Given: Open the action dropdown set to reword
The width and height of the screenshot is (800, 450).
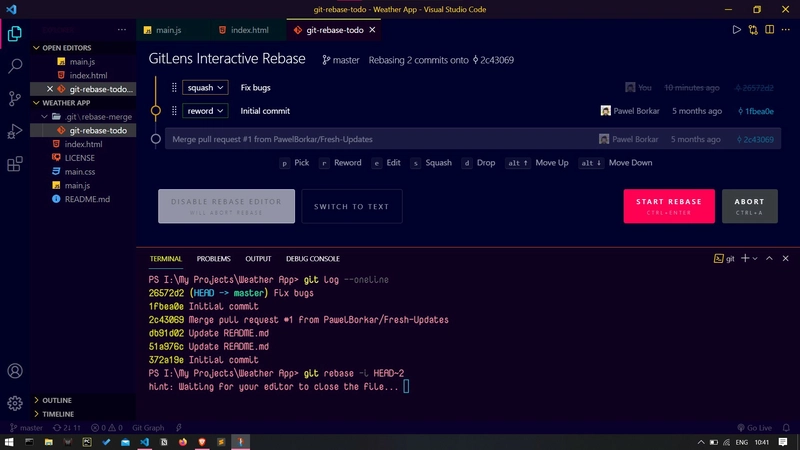Looking at the screenshot, I should tap(205, 111).
